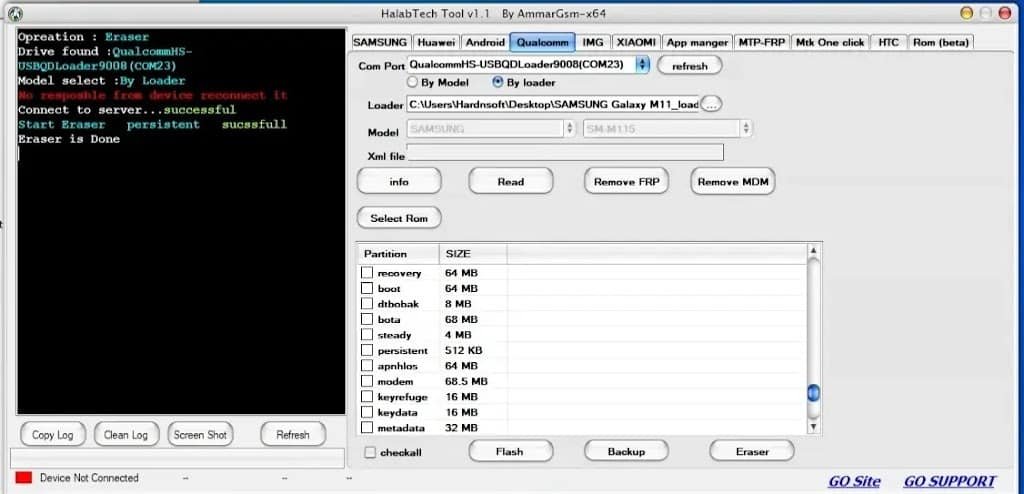Image resolution: width=1024 pixels, height=494 pixels.
Task: Open the Mtk One click tab
Action: [830, 42]
